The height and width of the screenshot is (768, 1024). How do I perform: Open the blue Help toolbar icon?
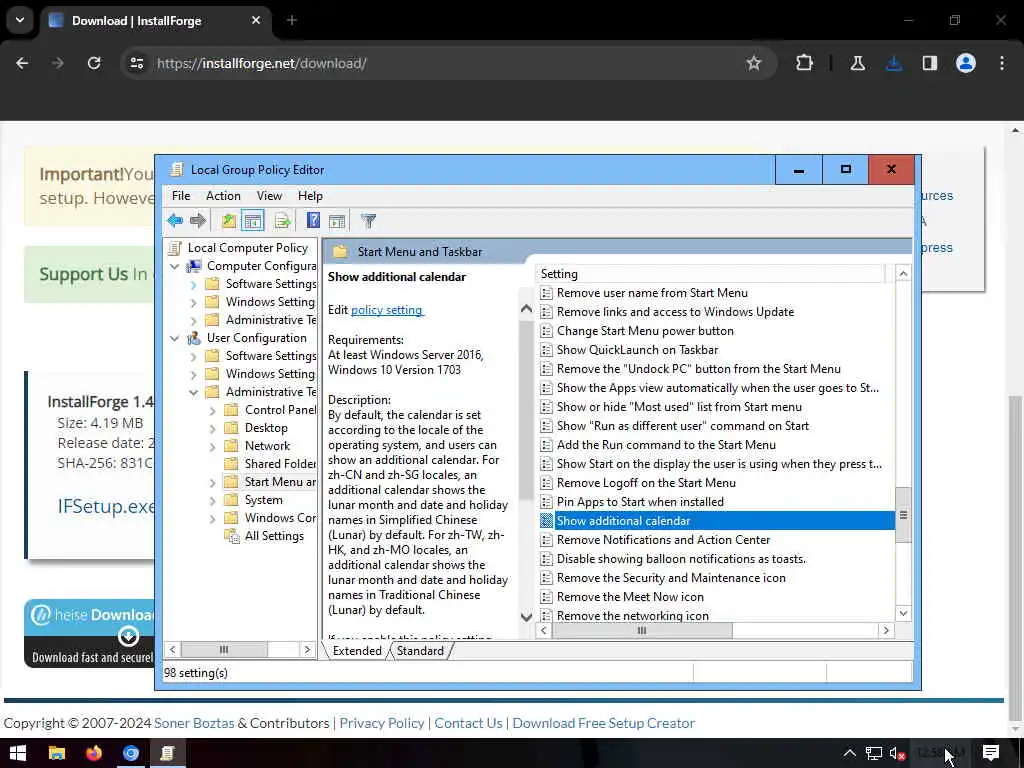[313, 221]
